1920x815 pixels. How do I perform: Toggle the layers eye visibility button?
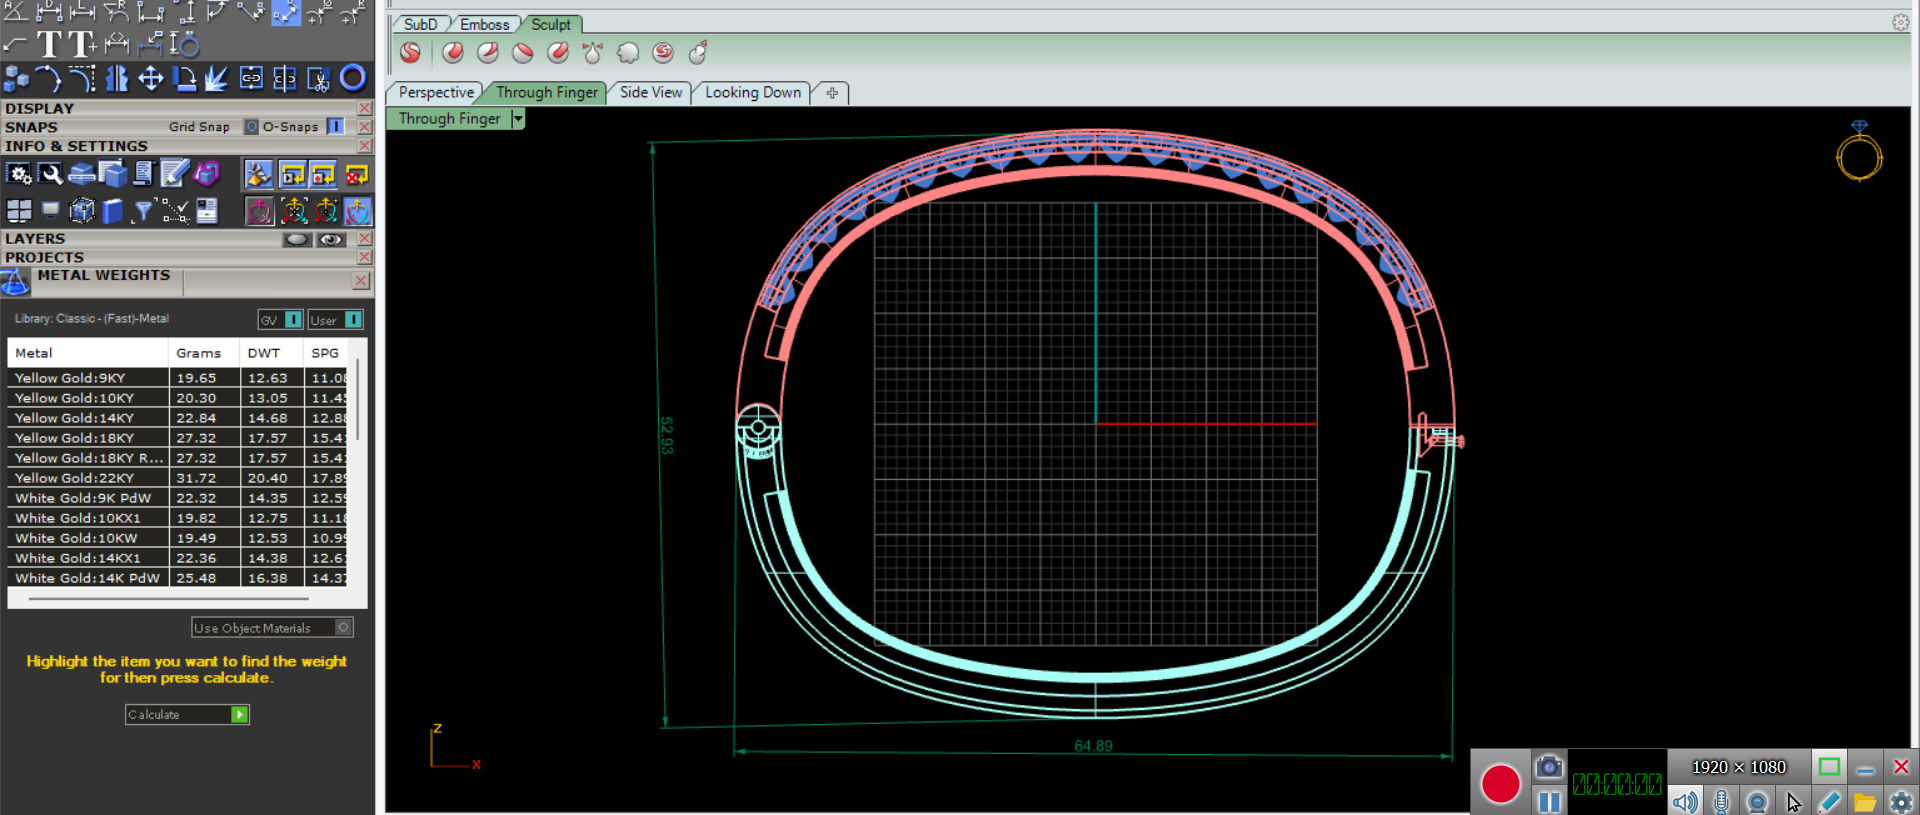coord(330,239)
